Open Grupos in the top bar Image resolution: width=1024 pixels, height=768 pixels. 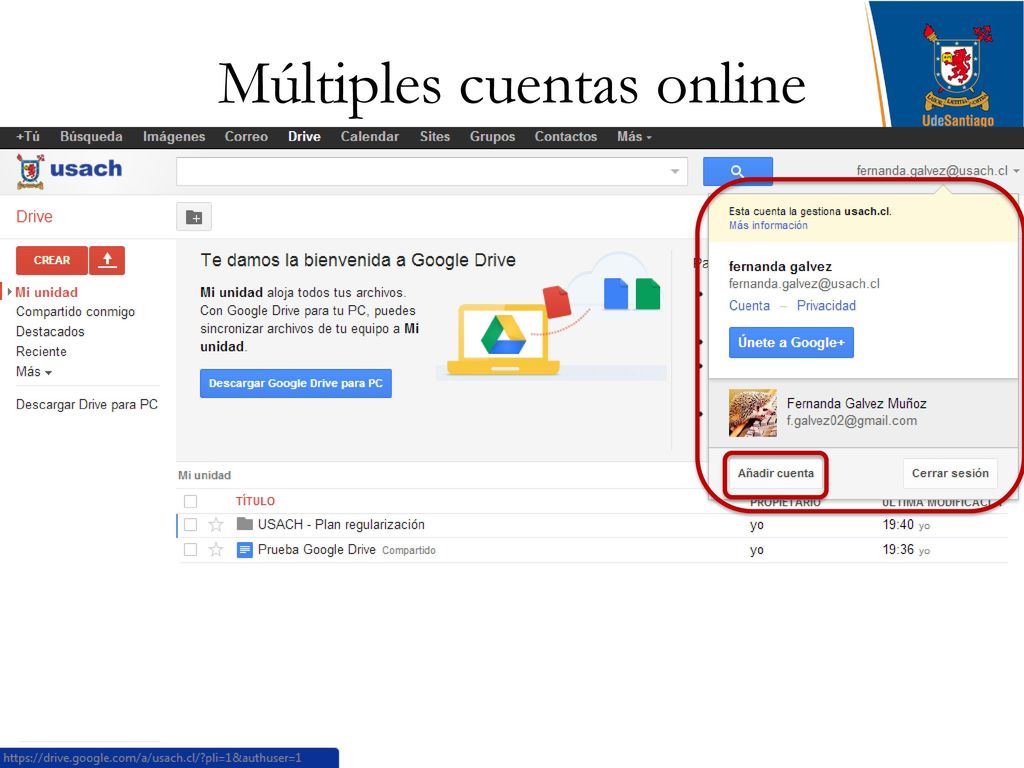[x=492, y=136]
